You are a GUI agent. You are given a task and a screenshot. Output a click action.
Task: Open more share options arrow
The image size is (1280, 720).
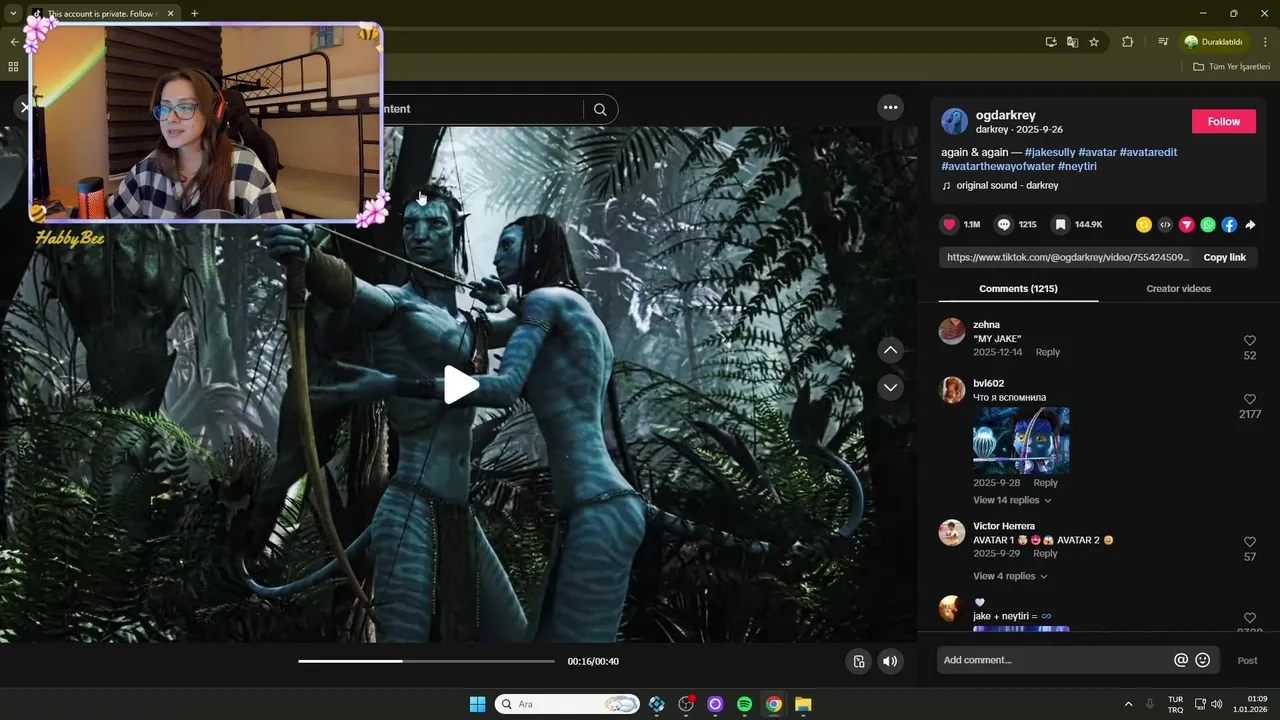1250,225
